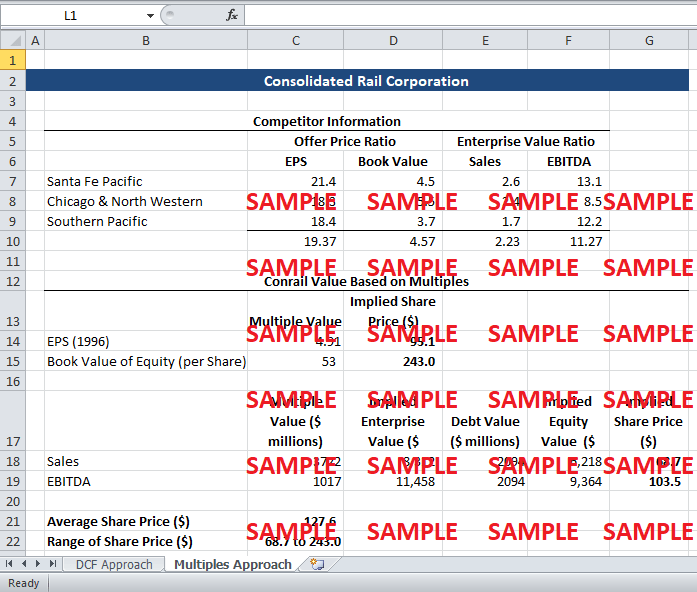Select column F header
The height and width of the screenshot is (592, 697).
coord(568,40)
